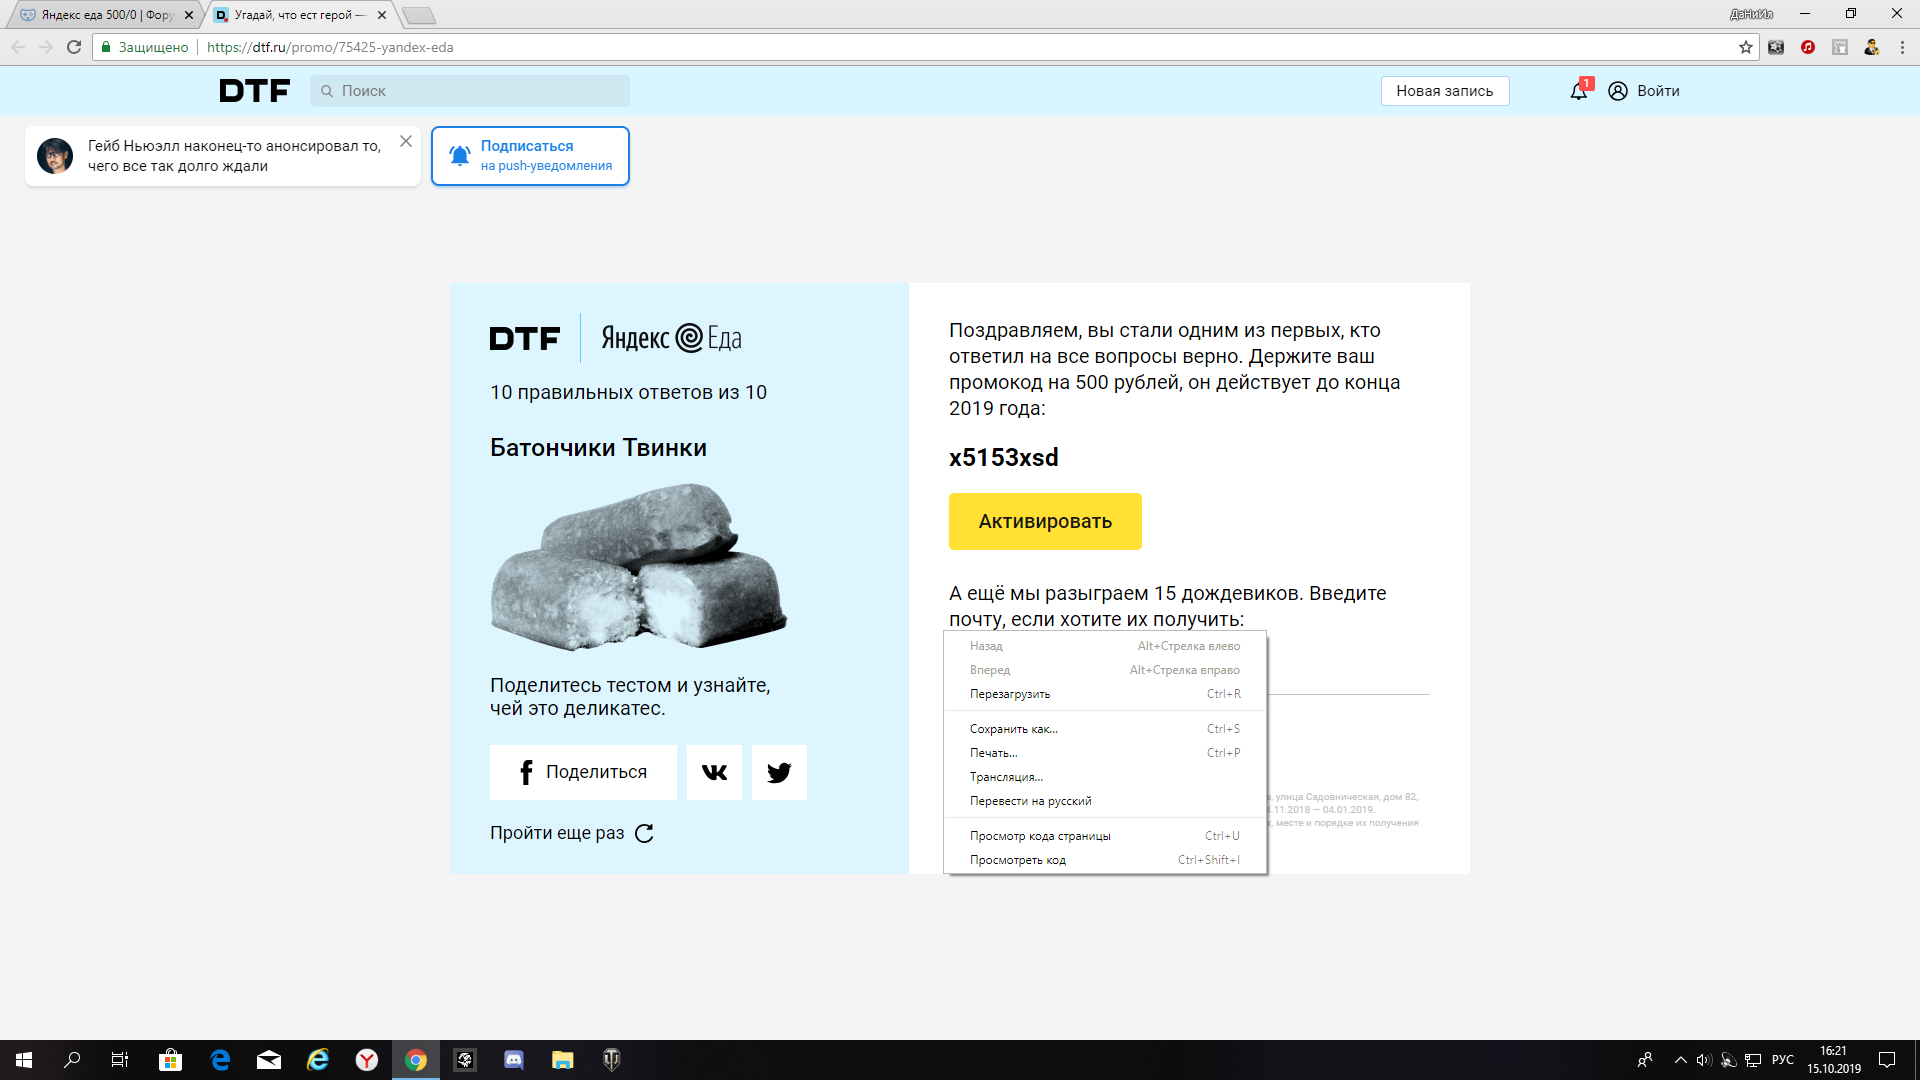Click the push-notification bell icon

point(459,156)
